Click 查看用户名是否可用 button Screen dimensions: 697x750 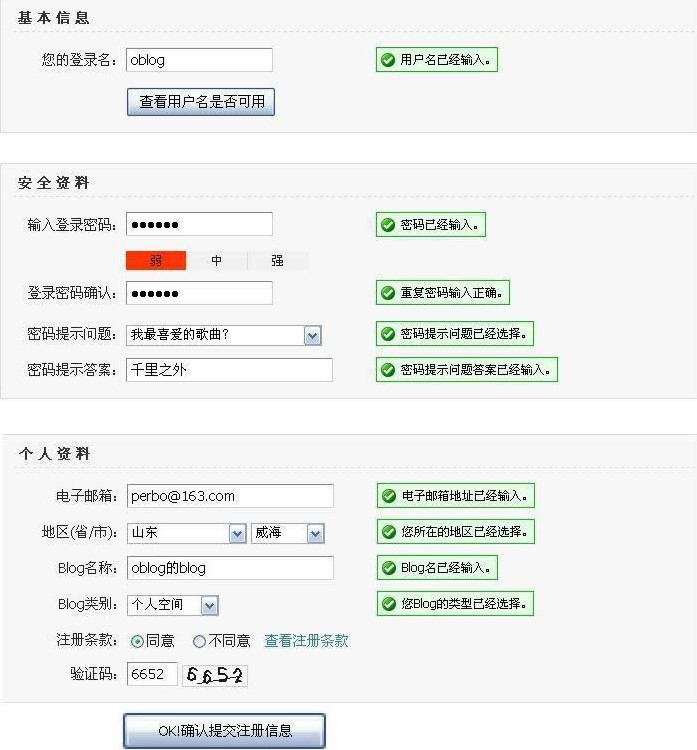200,102
